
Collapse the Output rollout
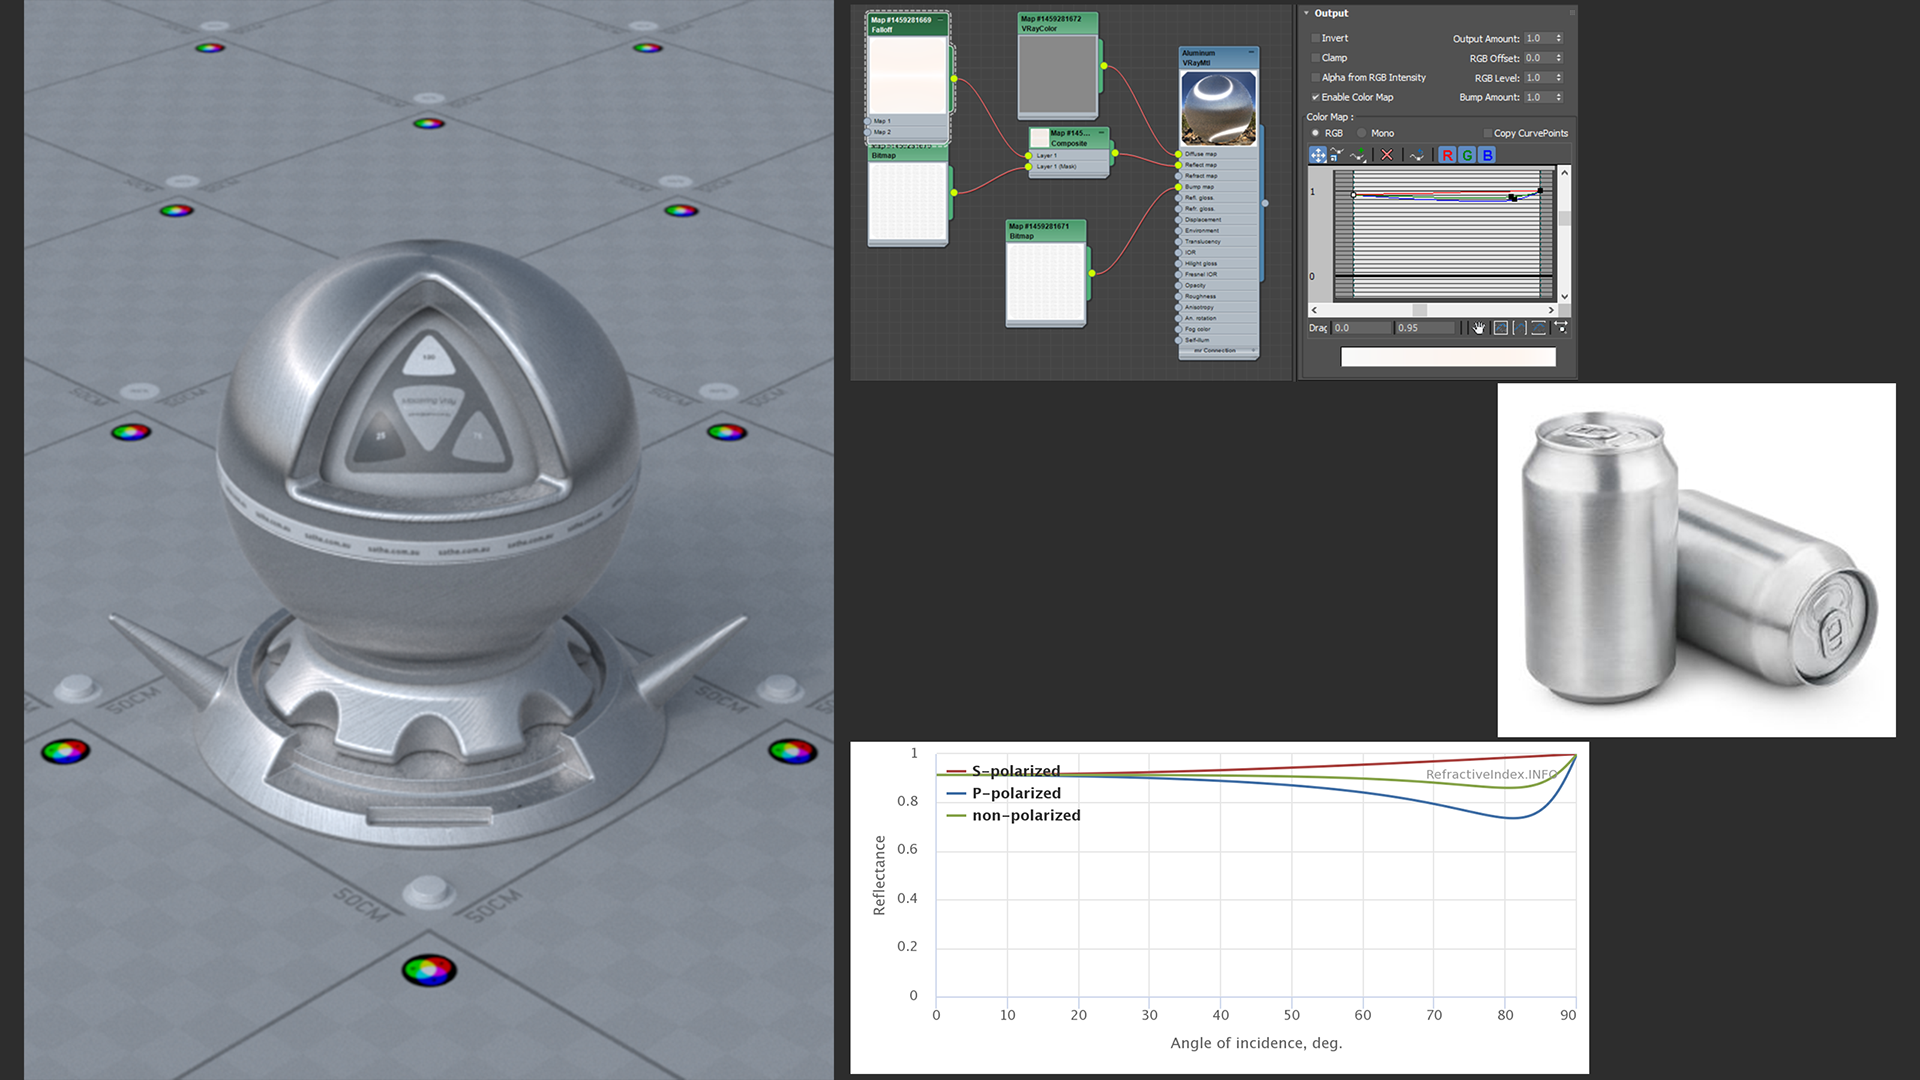click(1306, 13)
